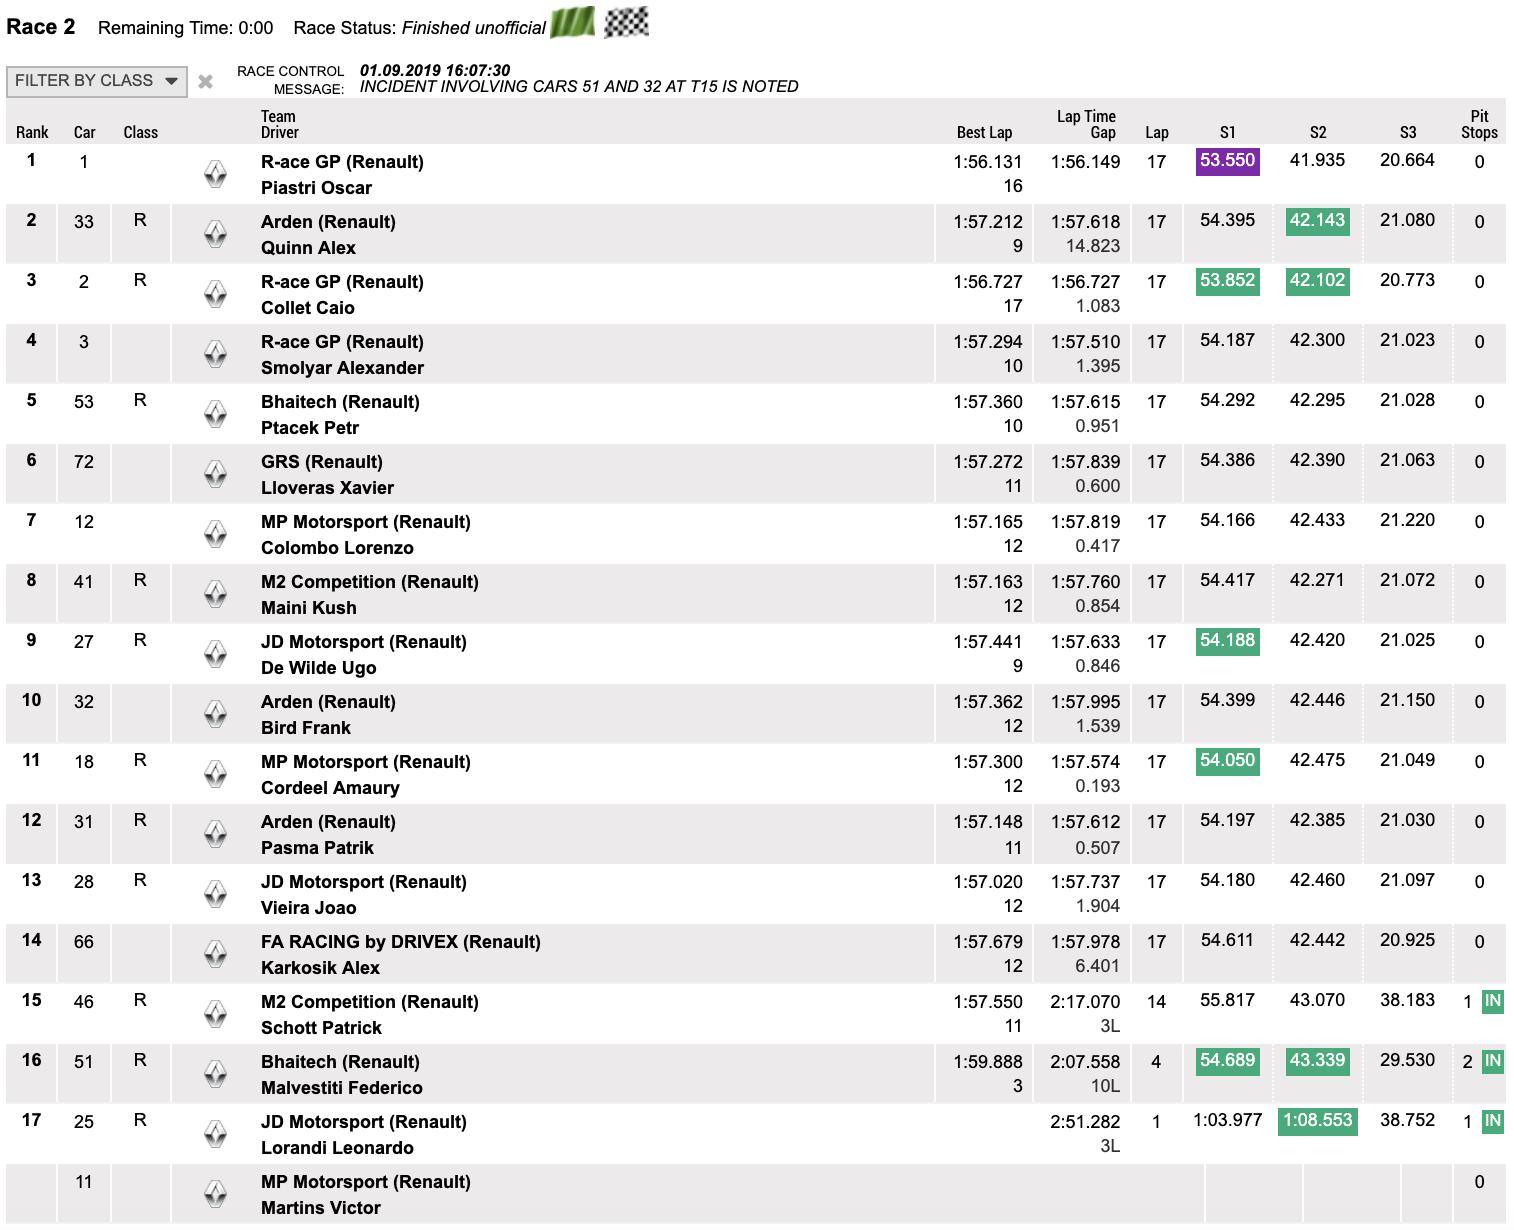Select driver name Martins Victor
The image size is (1514, 1230).
321,1208
